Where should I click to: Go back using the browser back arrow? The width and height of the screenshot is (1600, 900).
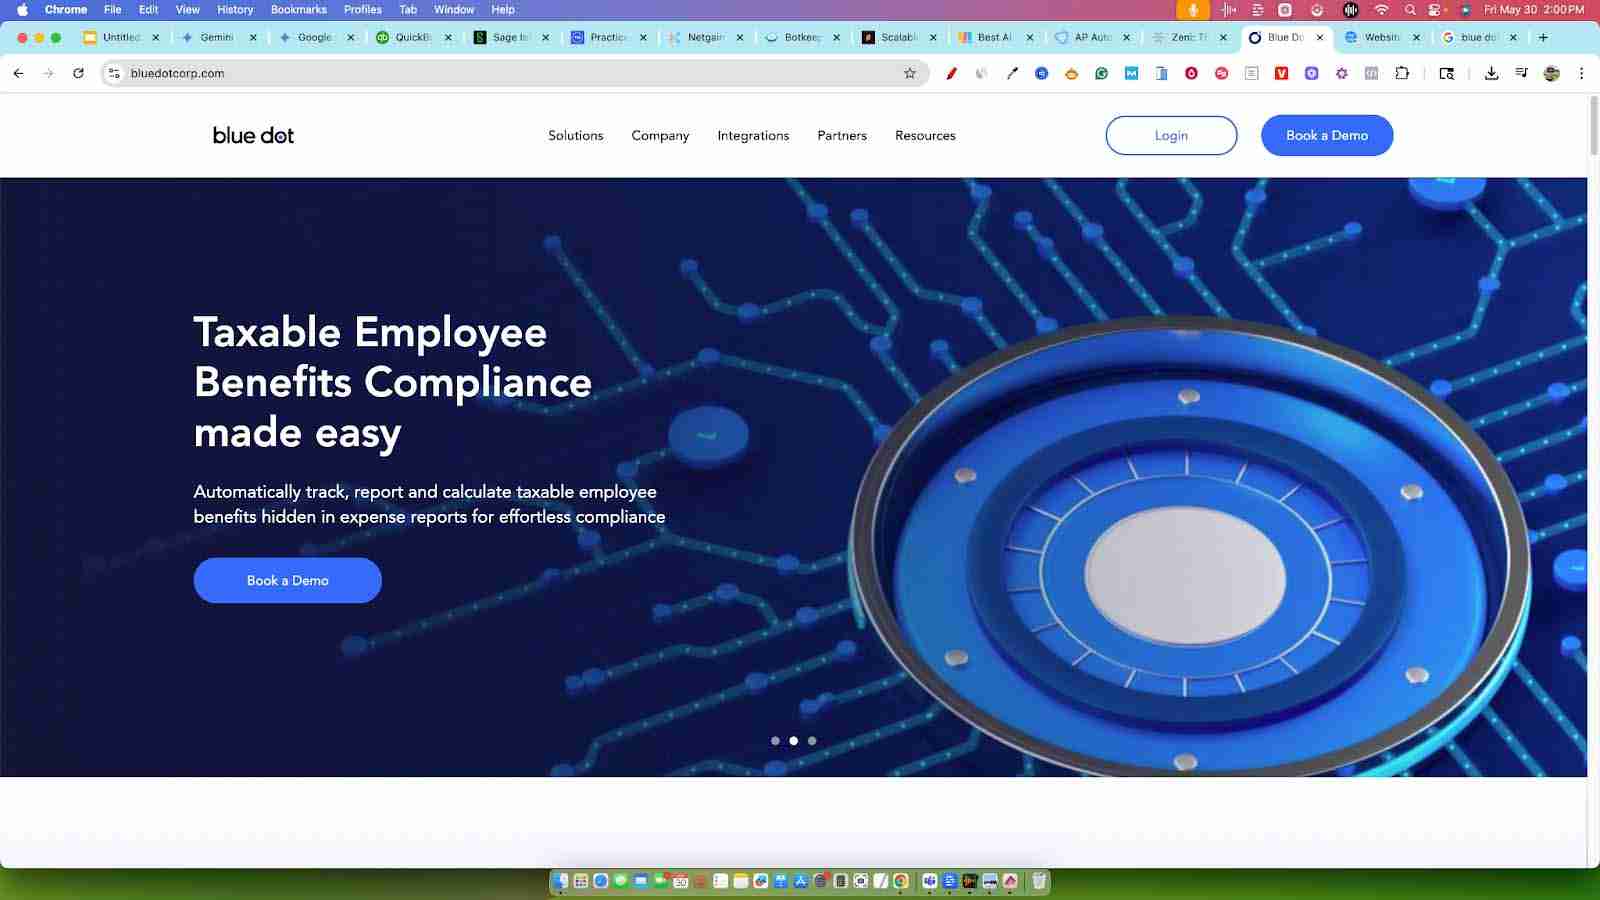tap(19, 73)
